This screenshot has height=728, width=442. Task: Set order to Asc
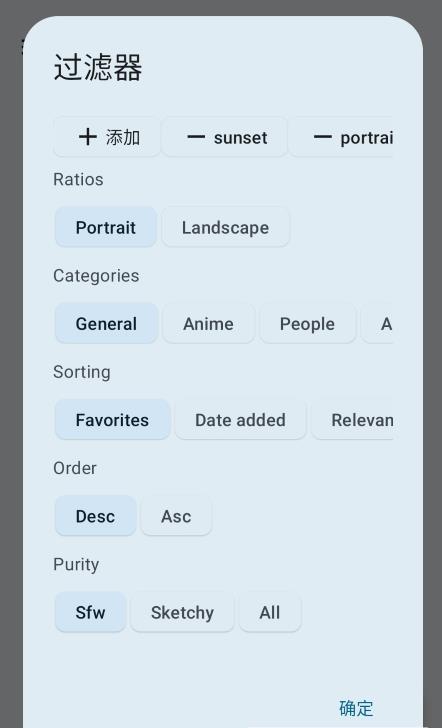tap(176, 516)
